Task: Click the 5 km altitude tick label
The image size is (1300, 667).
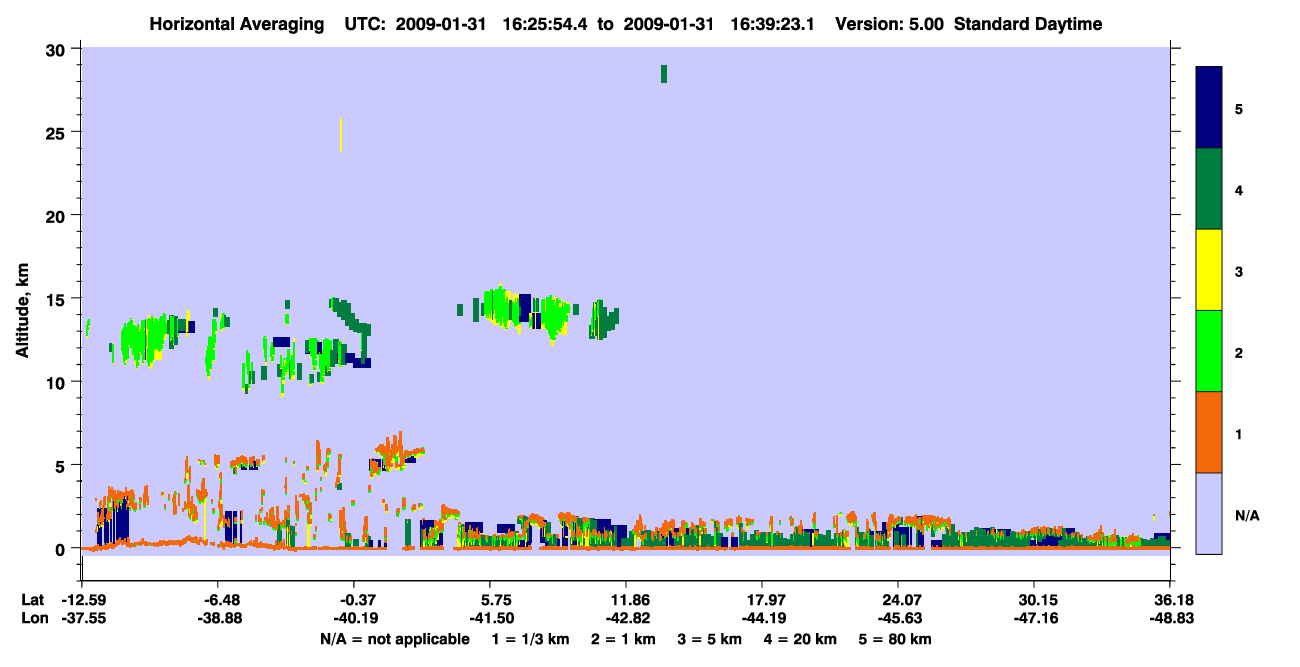Action: pyautogui.click(x=62, y=466)
